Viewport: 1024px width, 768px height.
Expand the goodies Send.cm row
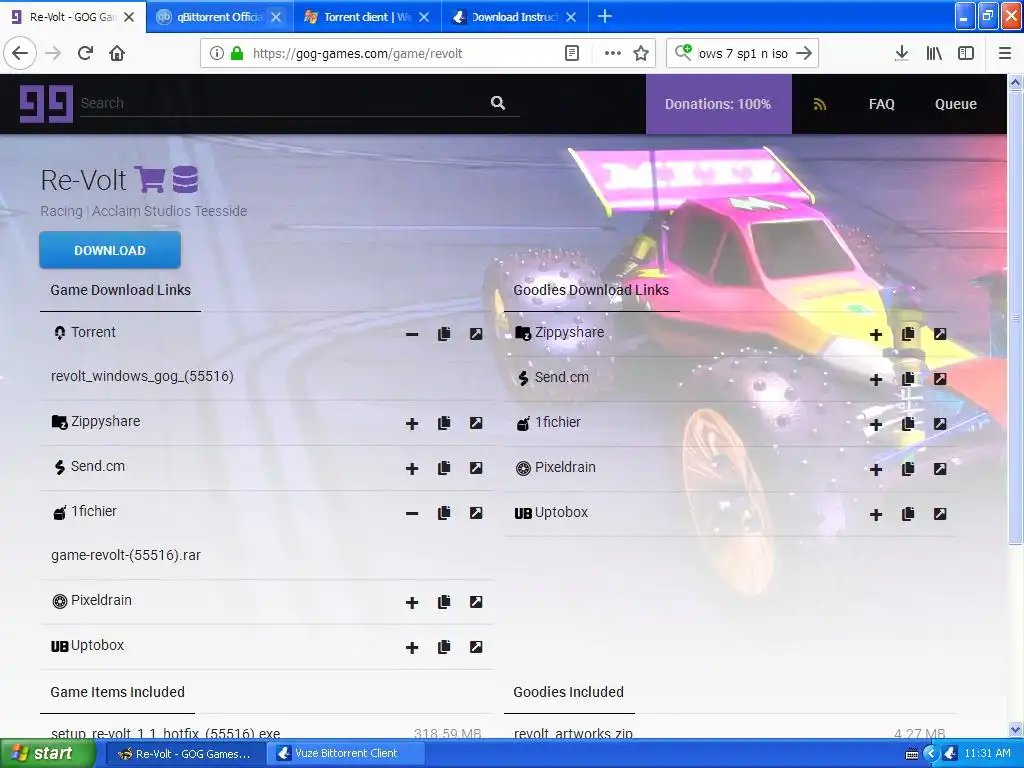point(876,380)
